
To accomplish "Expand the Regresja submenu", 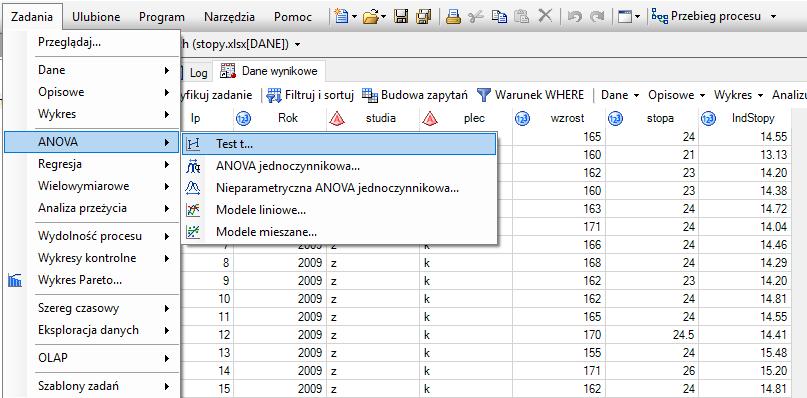I will point(92,164).
